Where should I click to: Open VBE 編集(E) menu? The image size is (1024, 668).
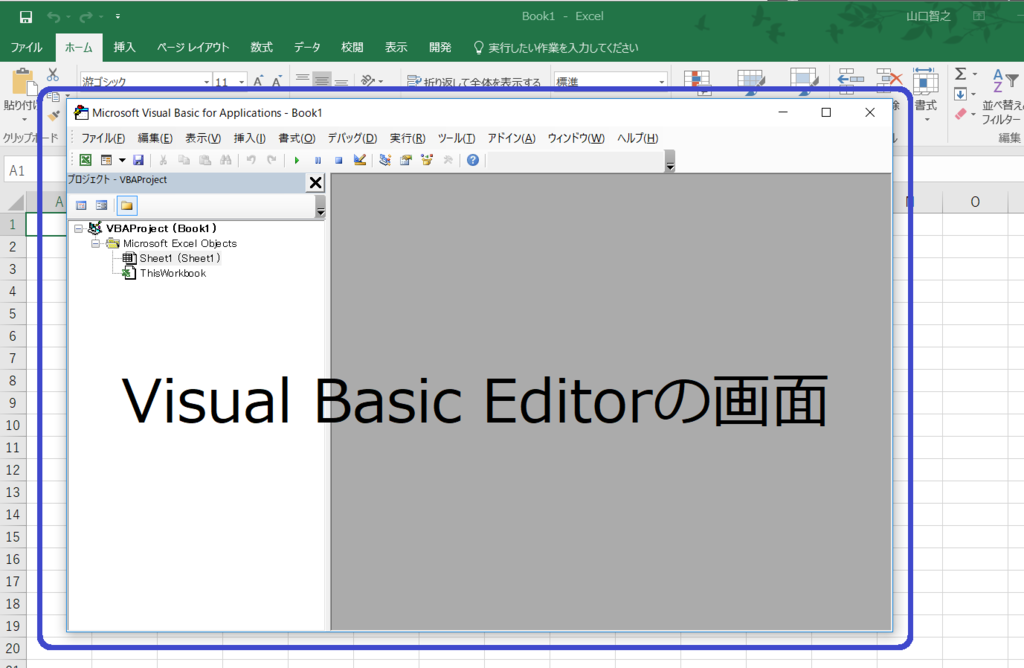coord(155,138)
